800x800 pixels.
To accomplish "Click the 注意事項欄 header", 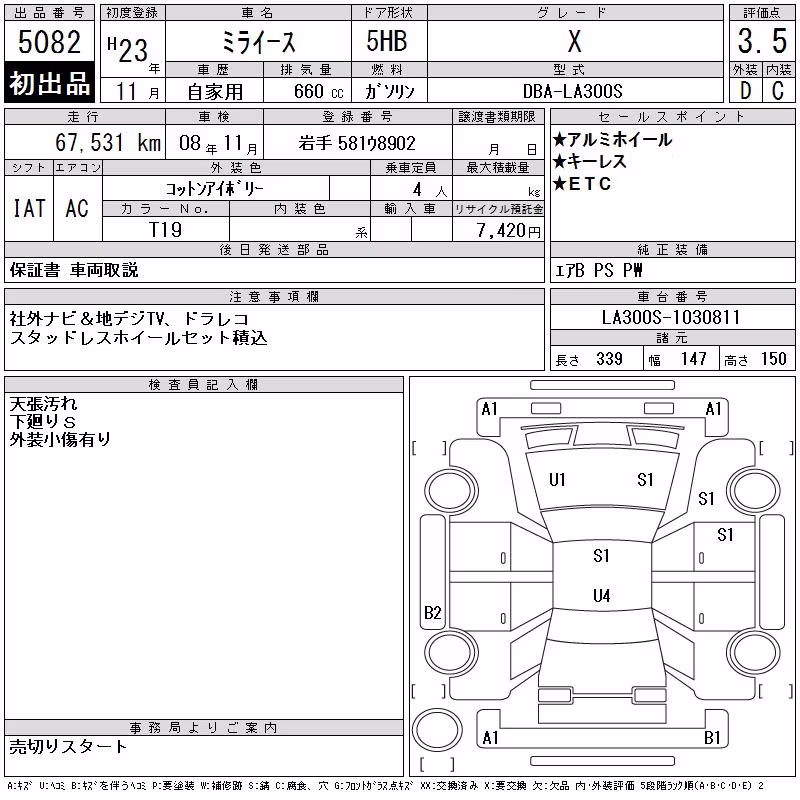I will pyautogui.click(x=274, y=297).
